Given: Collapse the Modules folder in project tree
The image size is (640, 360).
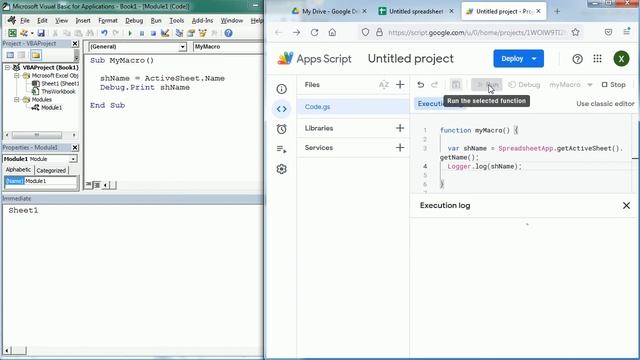Looking at the screenshot, I should point(17,100).
